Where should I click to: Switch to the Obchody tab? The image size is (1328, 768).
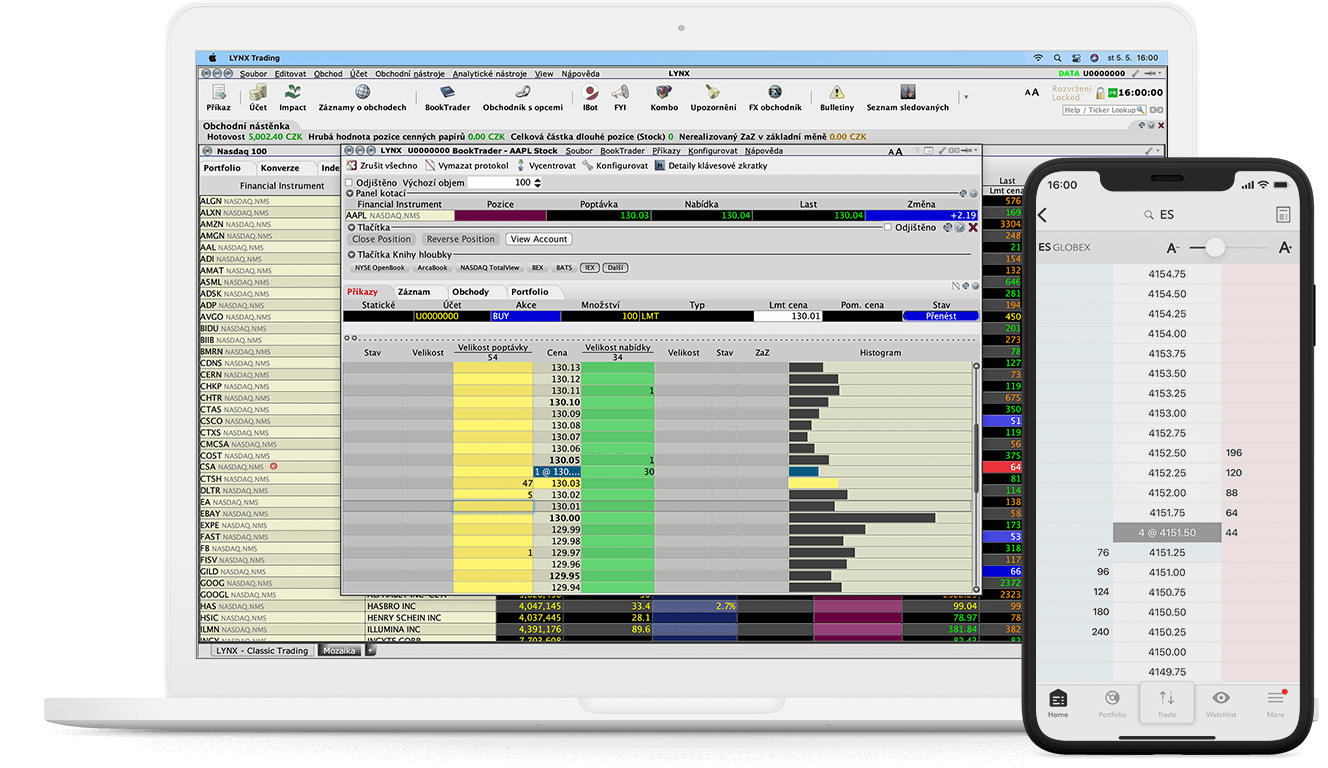tap(470, 292)
